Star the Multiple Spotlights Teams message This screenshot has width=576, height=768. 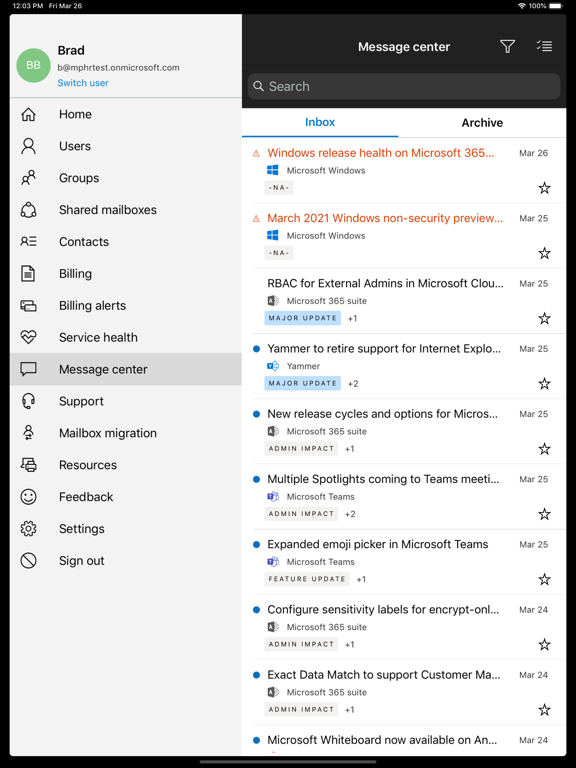544,514
